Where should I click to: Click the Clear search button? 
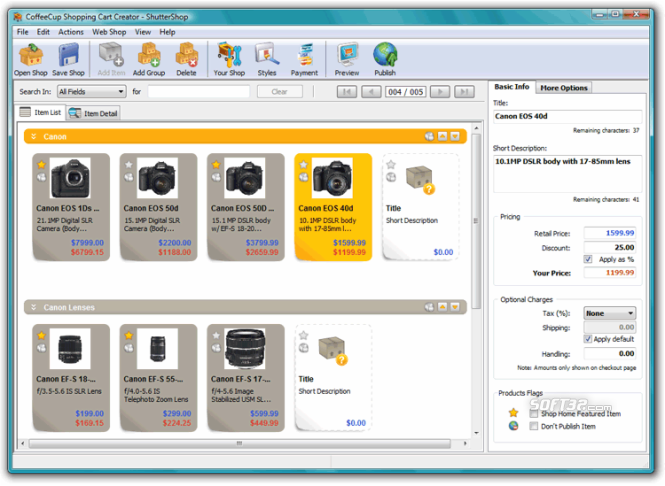click(x=279, y=92)
